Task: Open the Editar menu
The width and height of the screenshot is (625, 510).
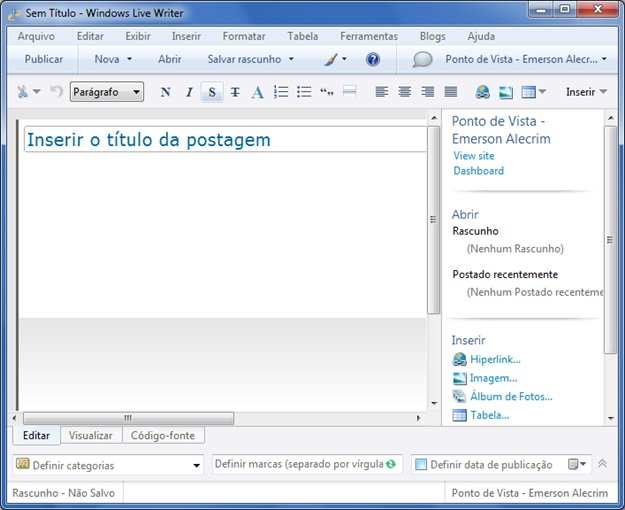Action: (x=90, y=36)
